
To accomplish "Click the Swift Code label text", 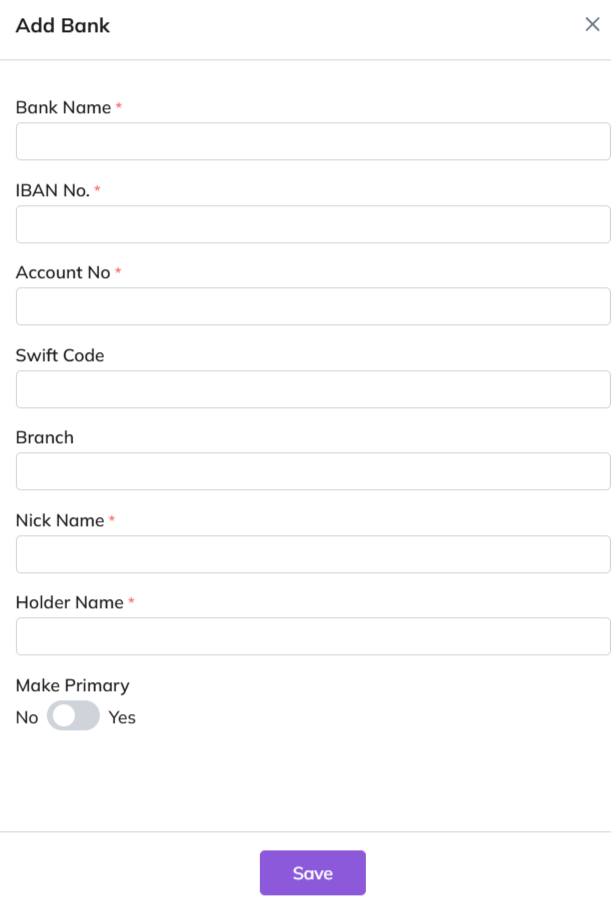I will 60,355.
